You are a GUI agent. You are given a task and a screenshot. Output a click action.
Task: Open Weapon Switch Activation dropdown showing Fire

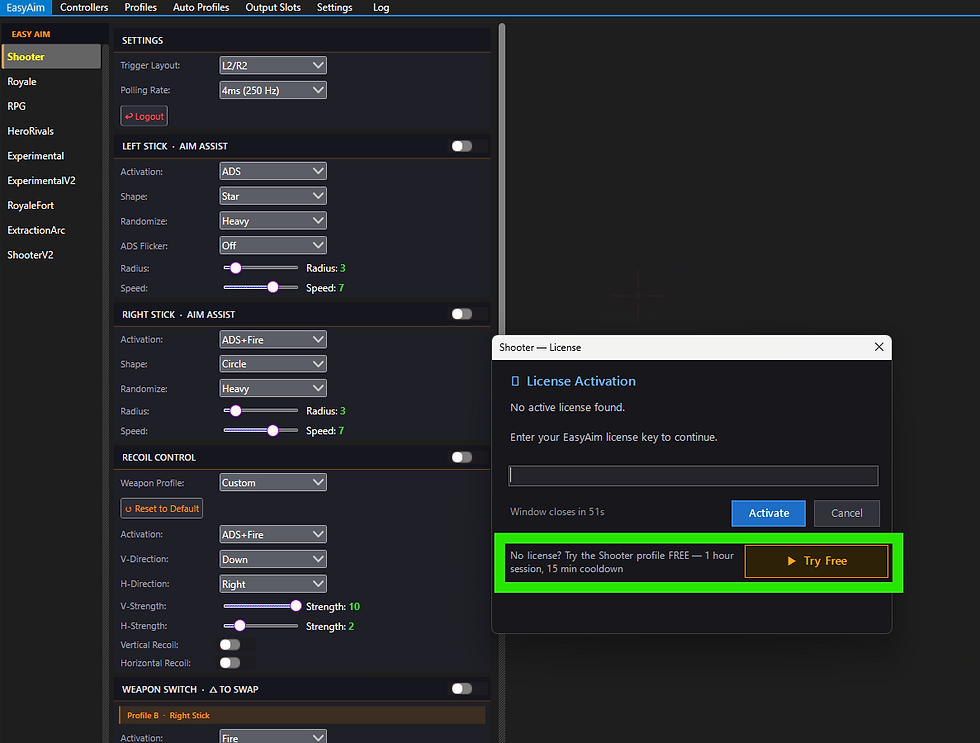272,737
